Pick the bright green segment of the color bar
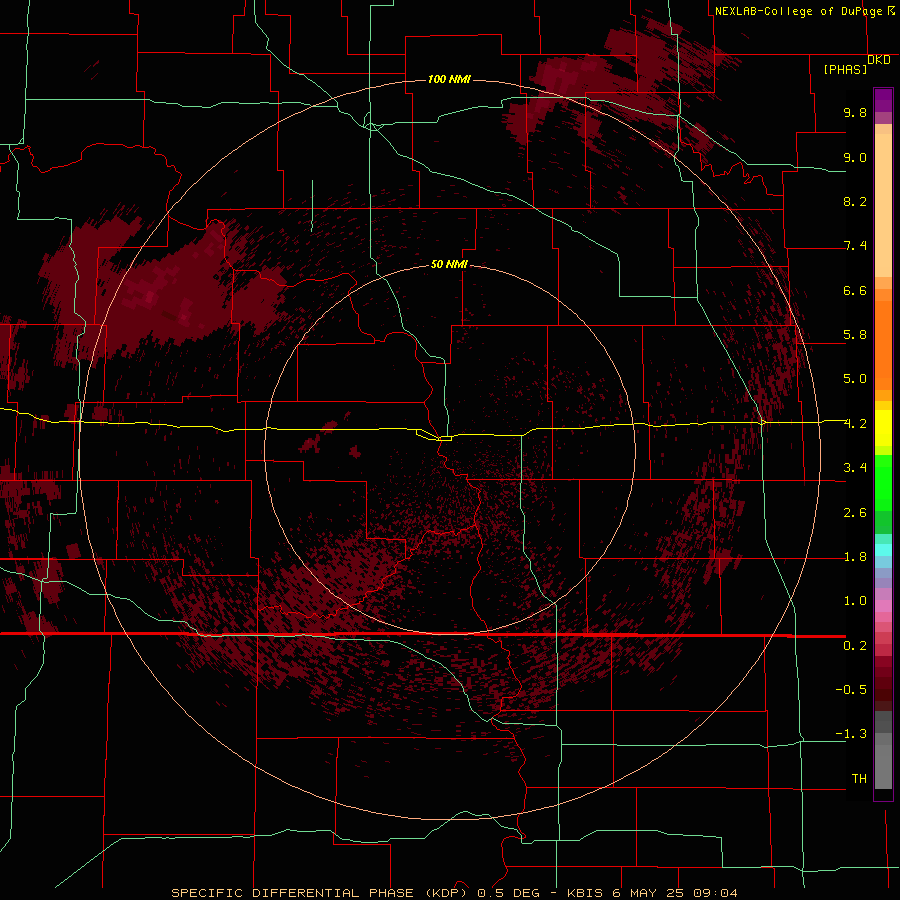 point(883,482)
